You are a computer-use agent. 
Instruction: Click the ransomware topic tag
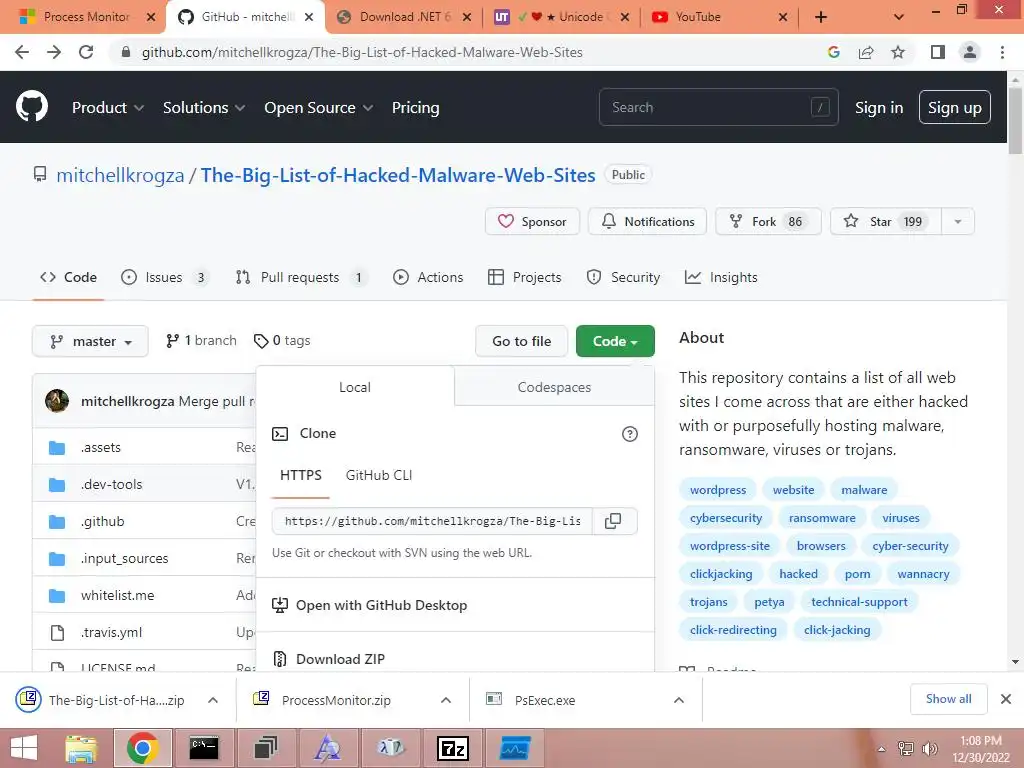coord(822,518)
